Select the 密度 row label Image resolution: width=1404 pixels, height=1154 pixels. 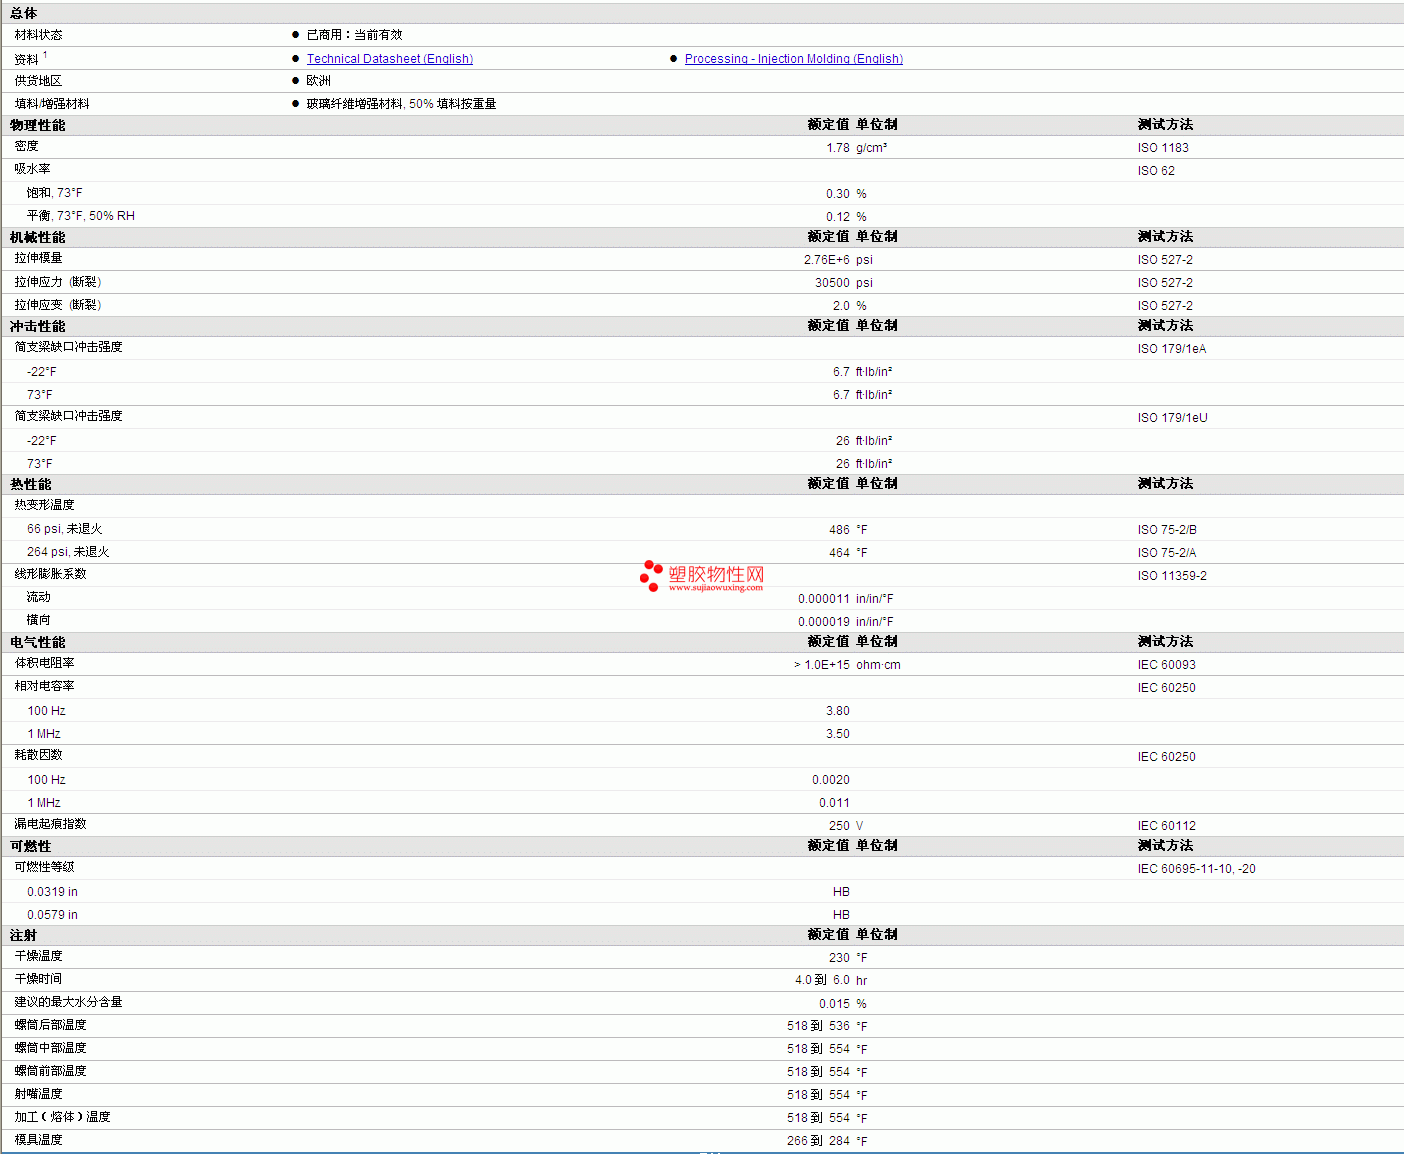pyautogui.click(x=27, y=146)
